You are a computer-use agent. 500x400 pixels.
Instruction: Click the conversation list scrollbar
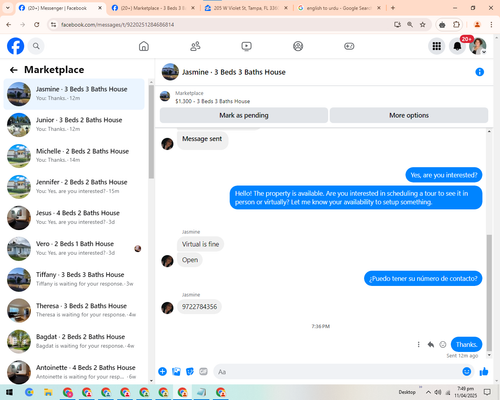(x=151, y=132)
